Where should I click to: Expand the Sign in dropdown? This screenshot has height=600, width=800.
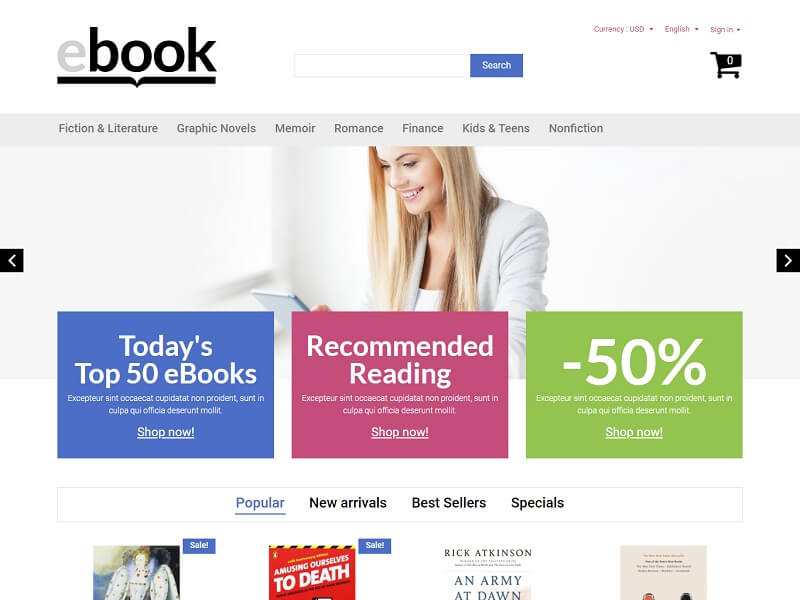click(x=725, y=30)
